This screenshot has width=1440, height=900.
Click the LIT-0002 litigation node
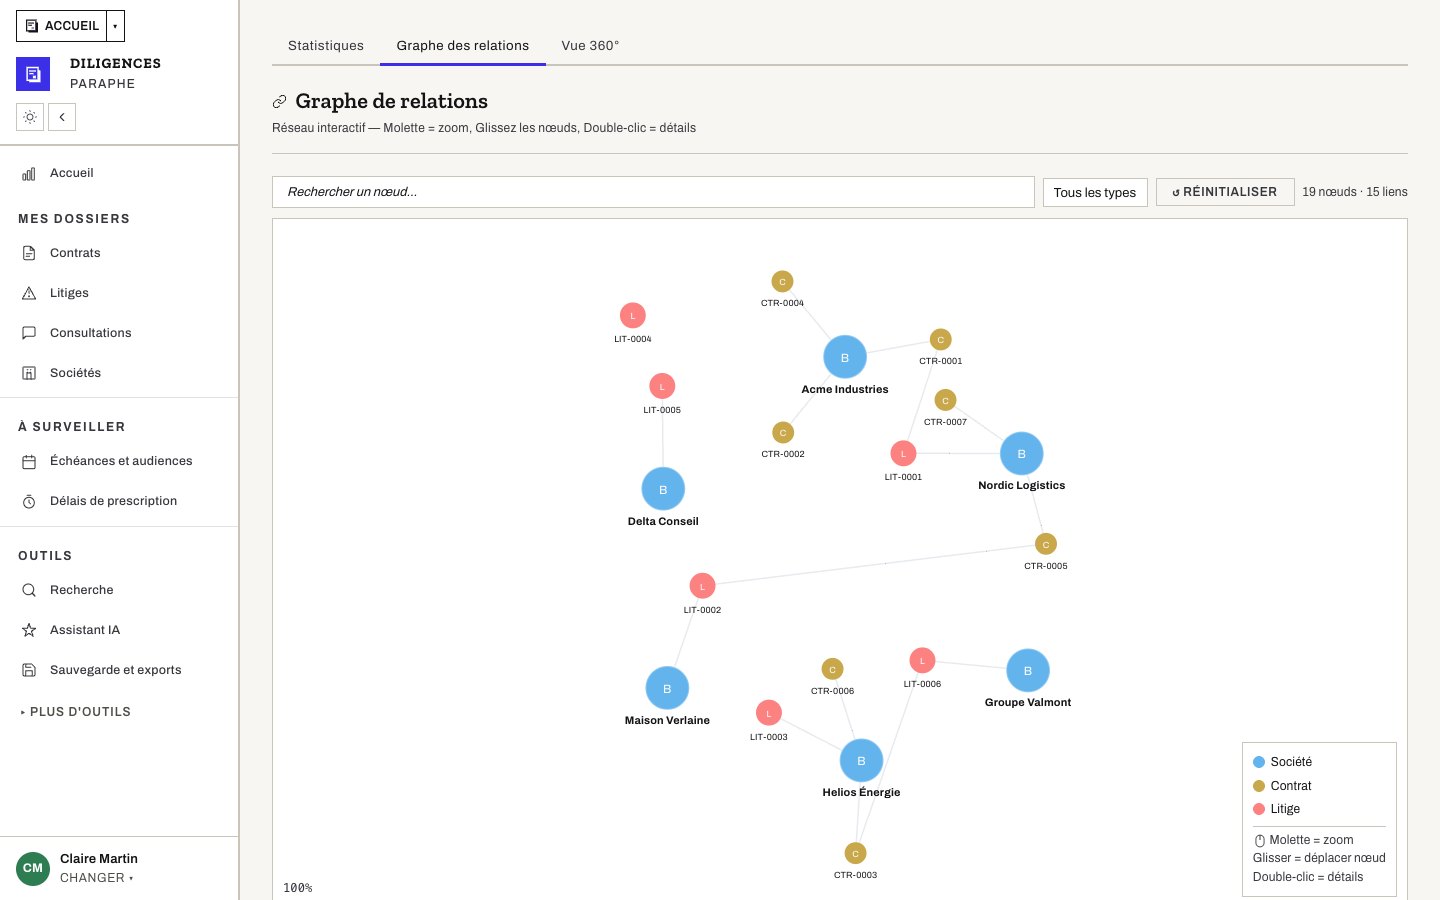click(x=702, y=586)
